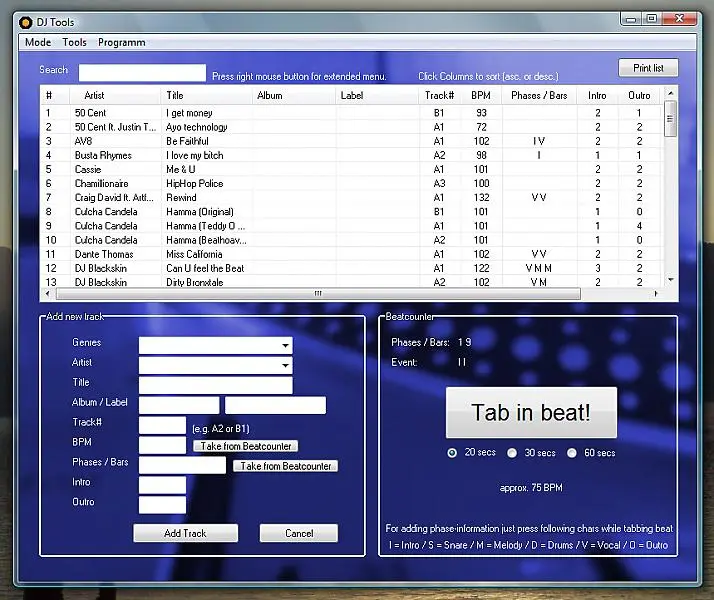Click the Add Track button
The height and width of the screenshot is (600, 714).
(185, 533)
